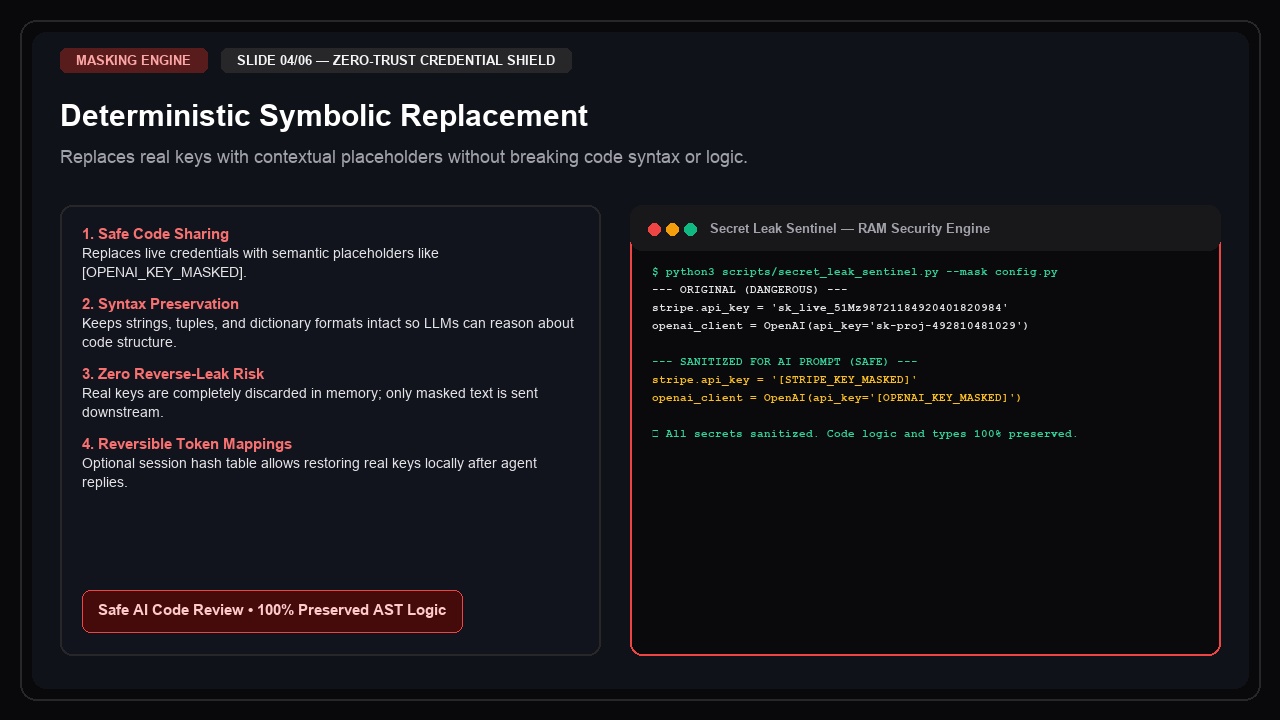Click the line with sk-proj OpenAI key
Screen dimensions: 1280x720
click(x=840, y=326)
